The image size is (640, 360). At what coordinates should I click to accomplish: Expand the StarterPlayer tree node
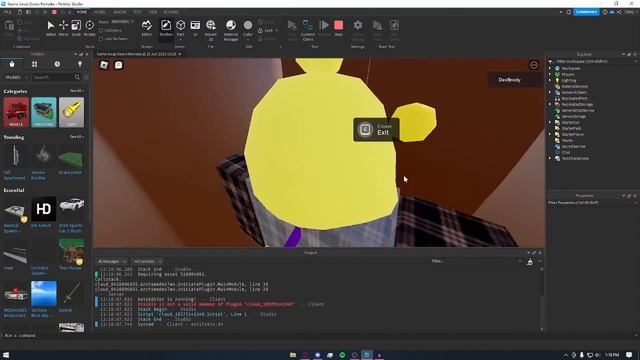click(x=550, y=134)
